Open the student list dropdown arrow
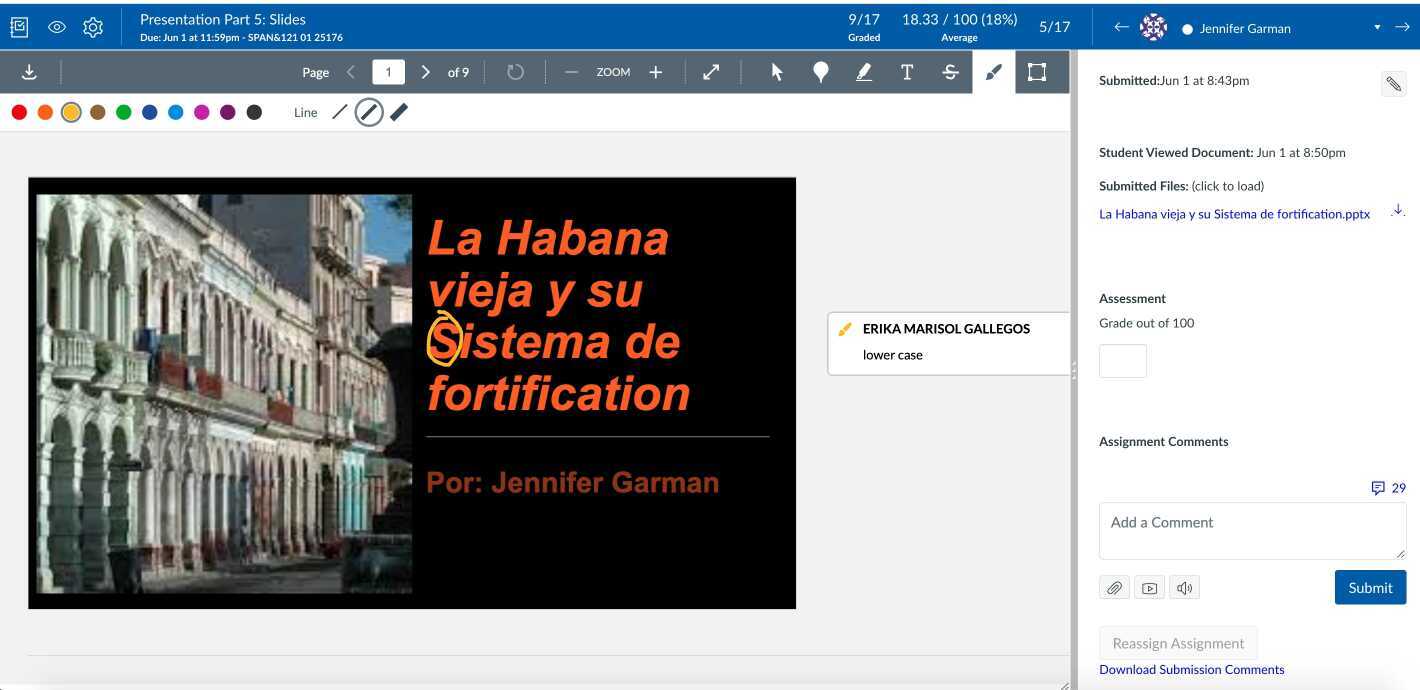1420x690 pixels. pyautogui.click(x=1377, y=28)
